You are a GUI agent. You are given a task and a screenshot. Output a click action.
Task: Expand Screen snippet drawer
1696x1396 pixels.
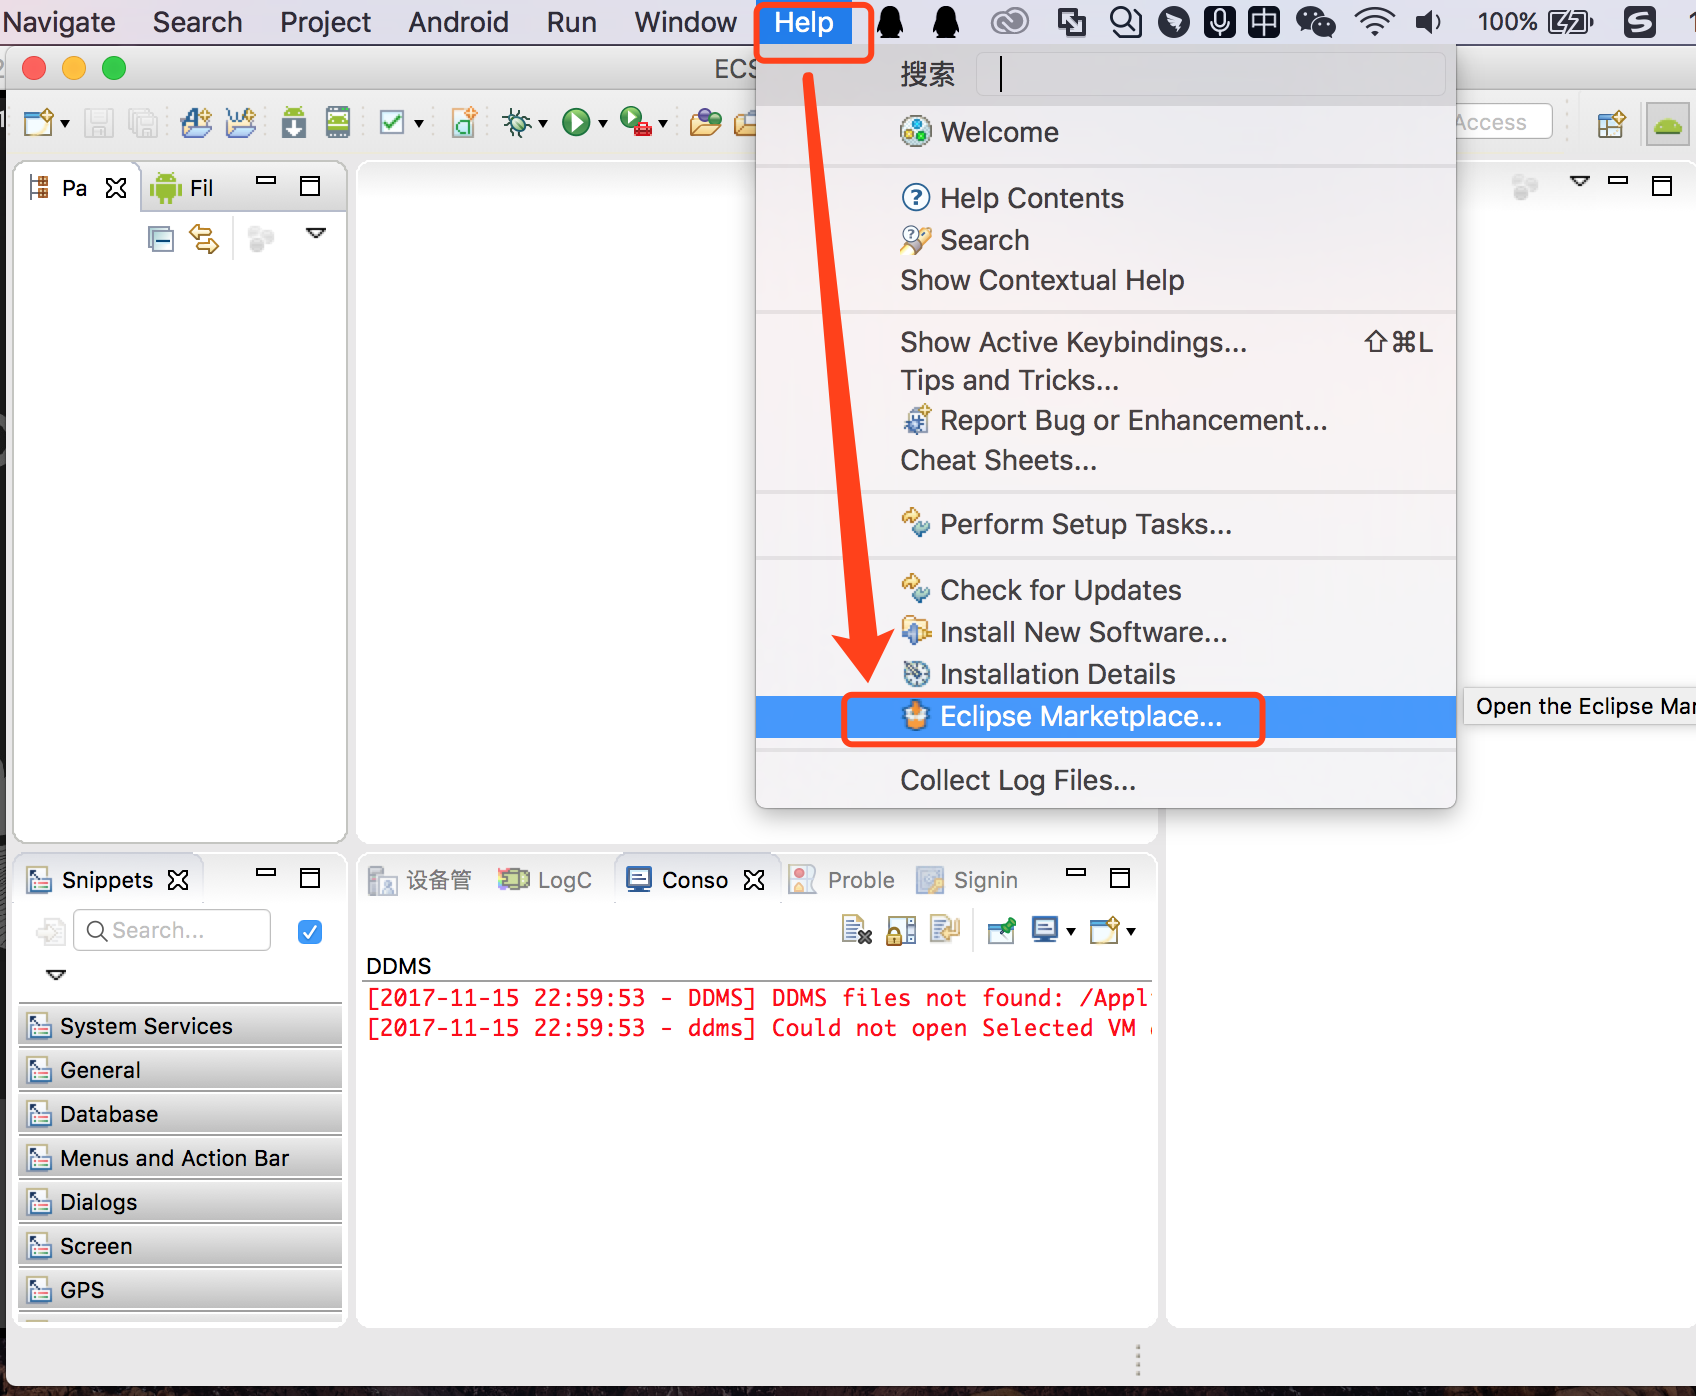[x=180, y=1246]
